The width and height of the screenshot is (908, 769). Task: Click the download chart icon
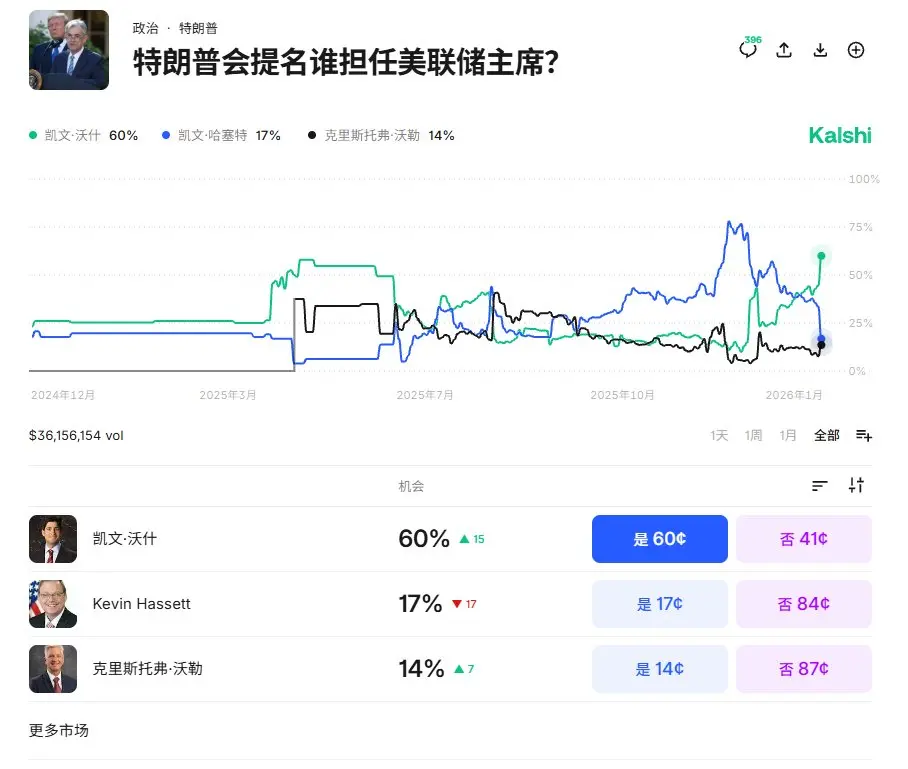coord(820,50)
